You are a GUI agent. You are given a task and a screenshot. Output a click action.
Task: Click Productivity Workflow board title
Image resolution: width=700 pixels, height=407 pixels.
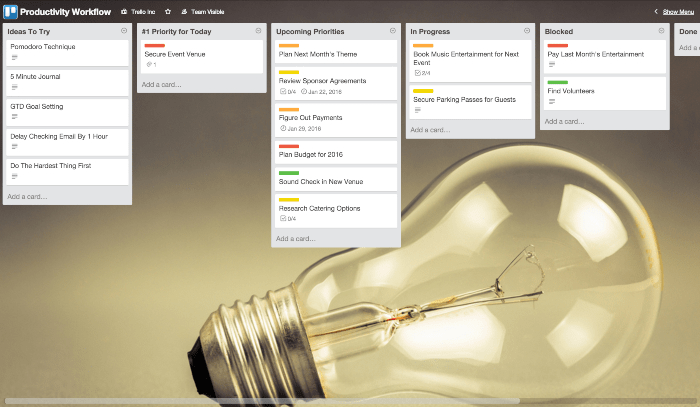(65, 12)
